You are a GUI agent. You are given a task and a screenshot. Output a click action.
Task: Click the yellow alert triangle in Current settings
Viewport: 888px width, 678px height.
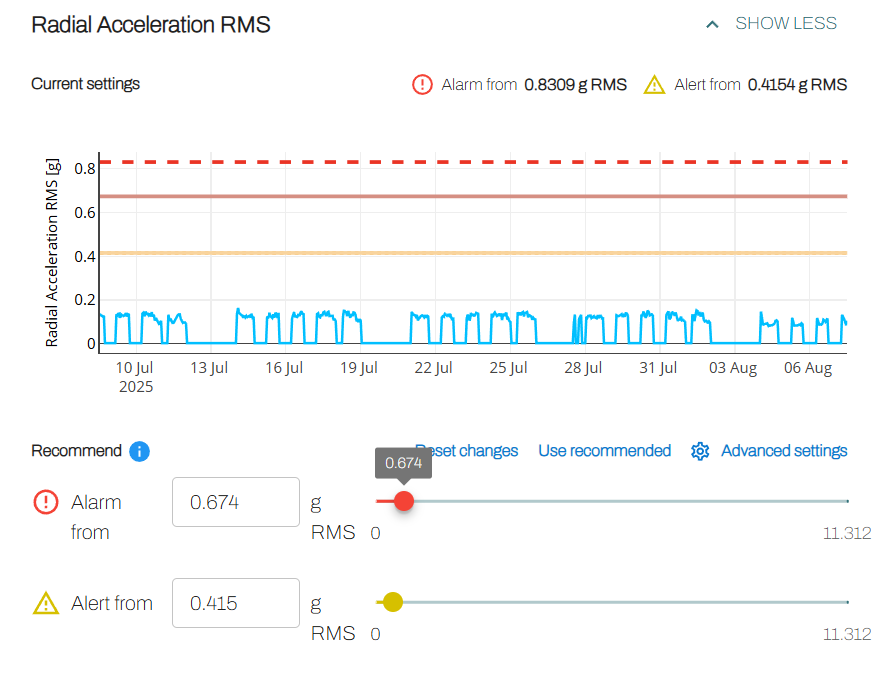[x=654, y=84]
